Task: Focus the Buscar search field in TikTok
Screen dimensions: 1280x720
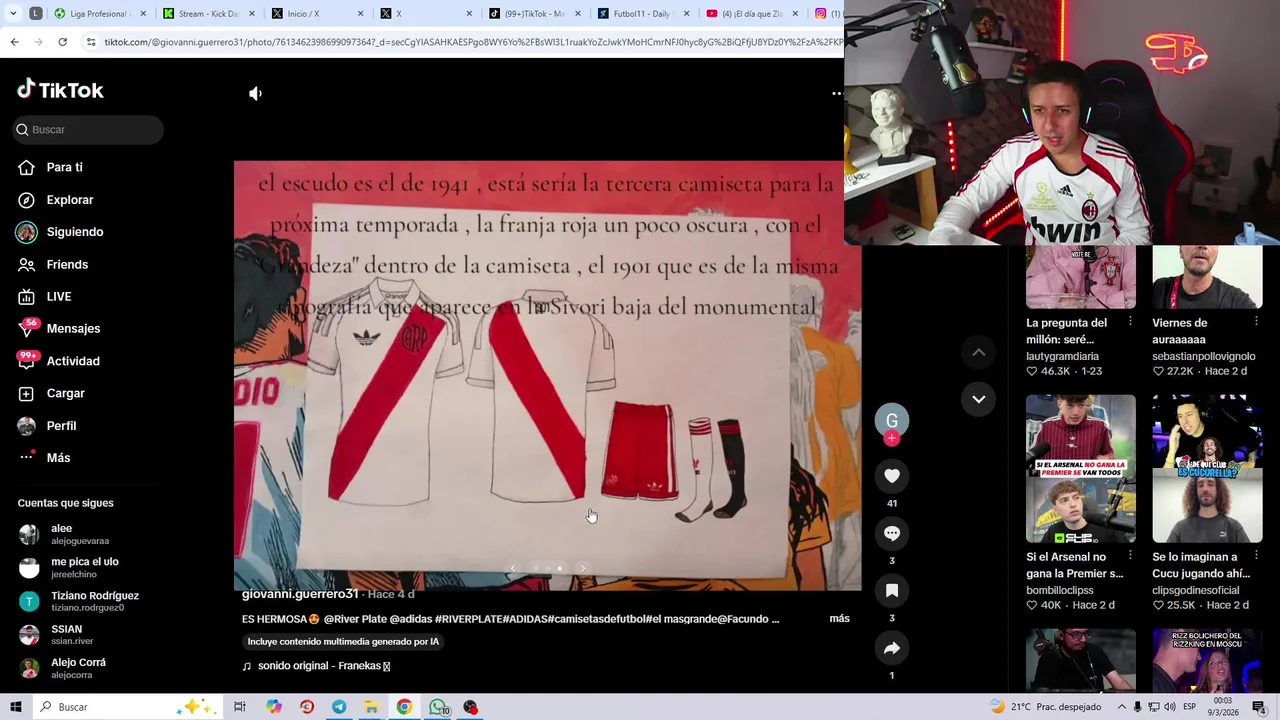Action: click(89, 129)
